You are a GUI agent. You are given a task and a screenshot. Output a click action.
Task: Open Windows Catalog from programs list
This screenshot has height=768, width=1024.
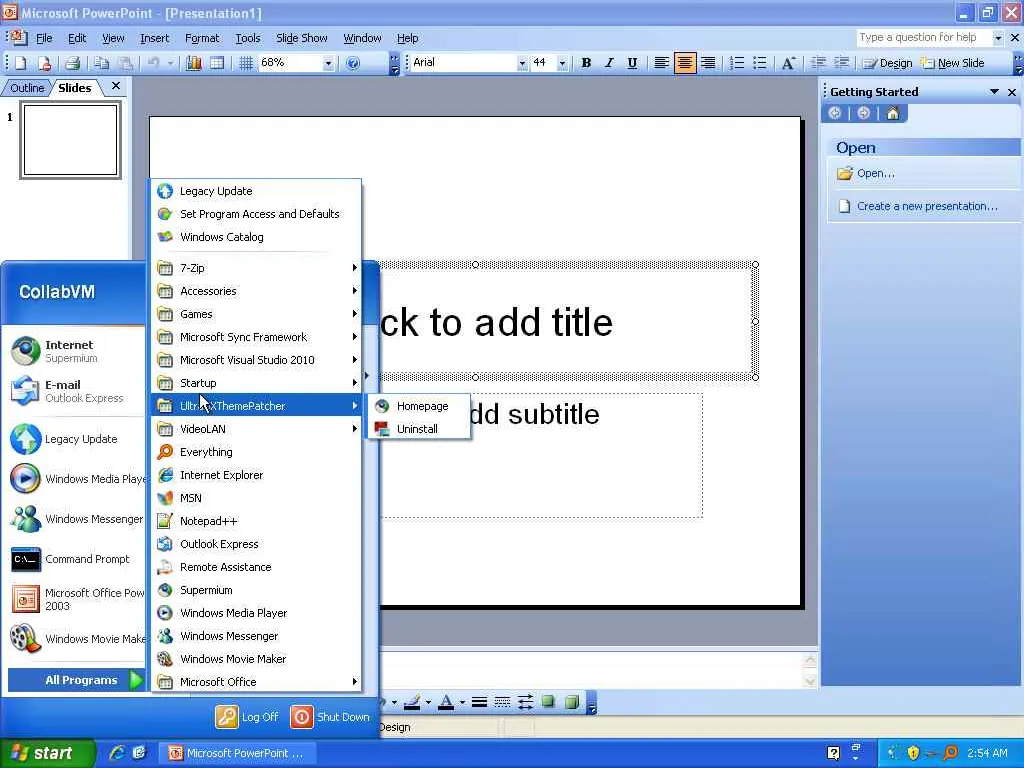(257, 237)
